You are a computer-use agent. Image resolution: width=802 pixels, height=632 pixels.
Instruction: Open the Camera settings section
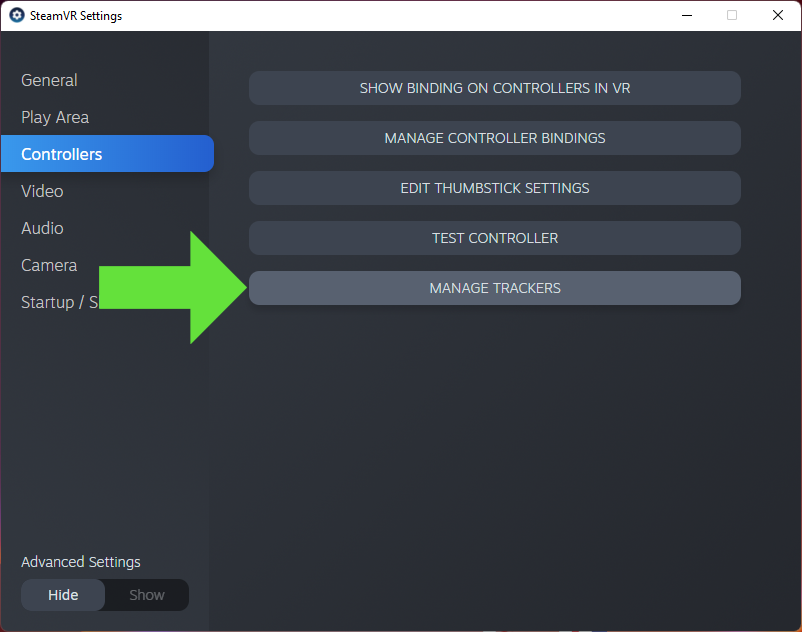[x=48, y=265]
